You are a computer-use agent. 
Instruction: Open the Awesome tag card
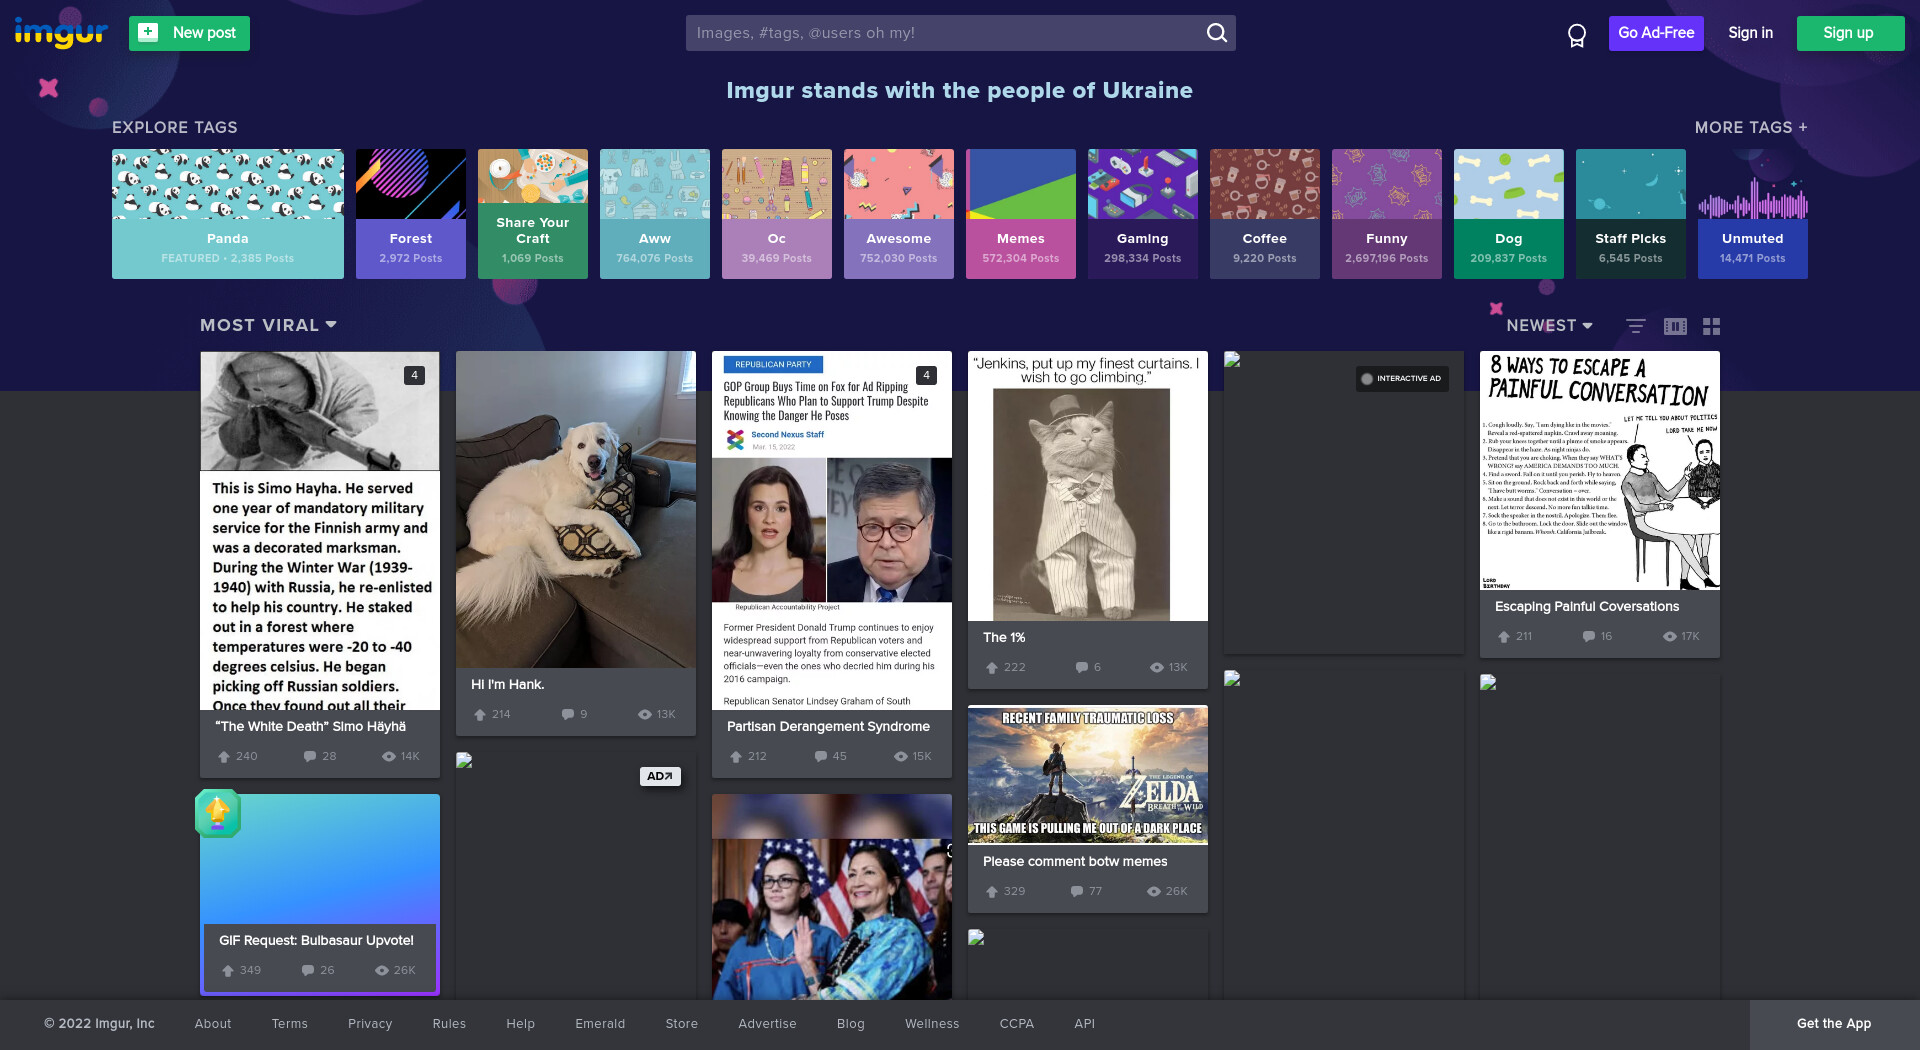[899, 214]
